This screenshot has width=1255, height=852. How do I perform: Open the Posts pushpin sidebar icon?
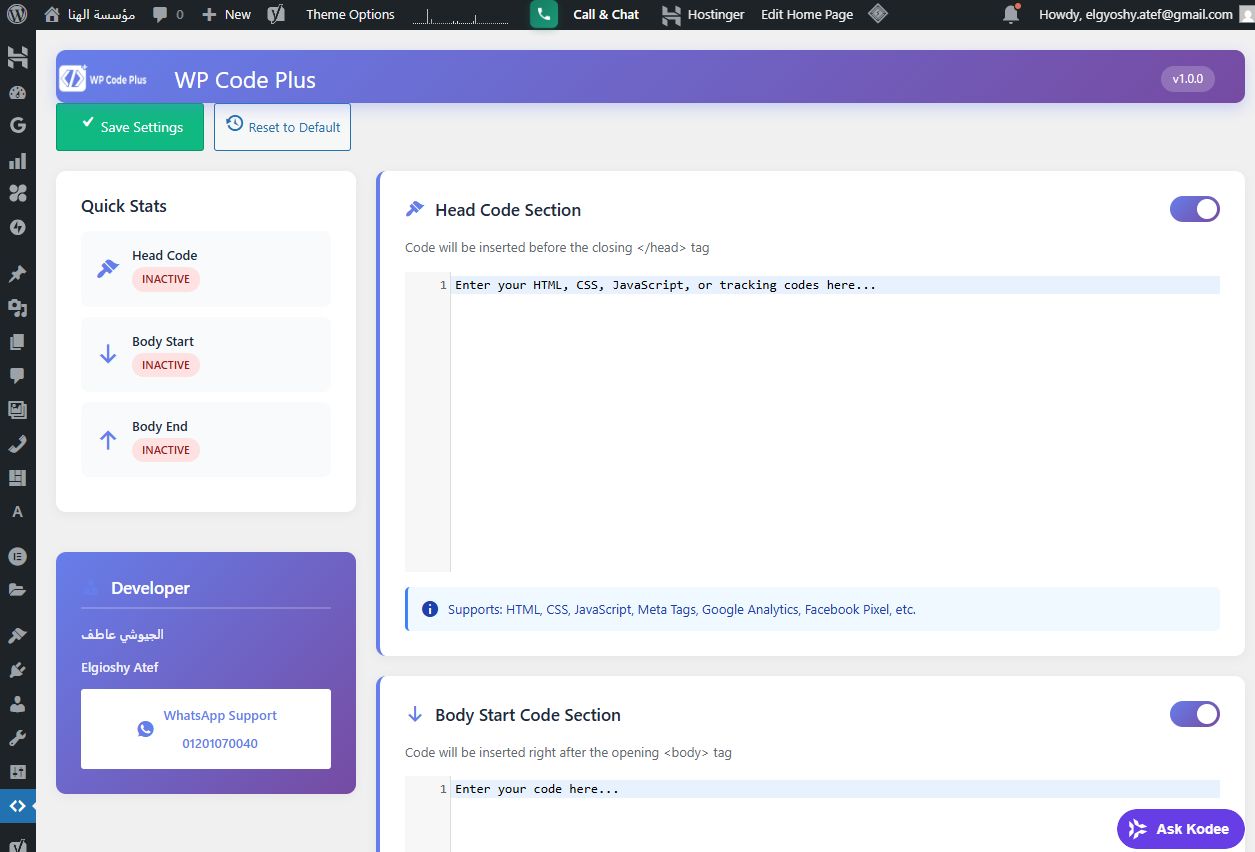(17, 273)
